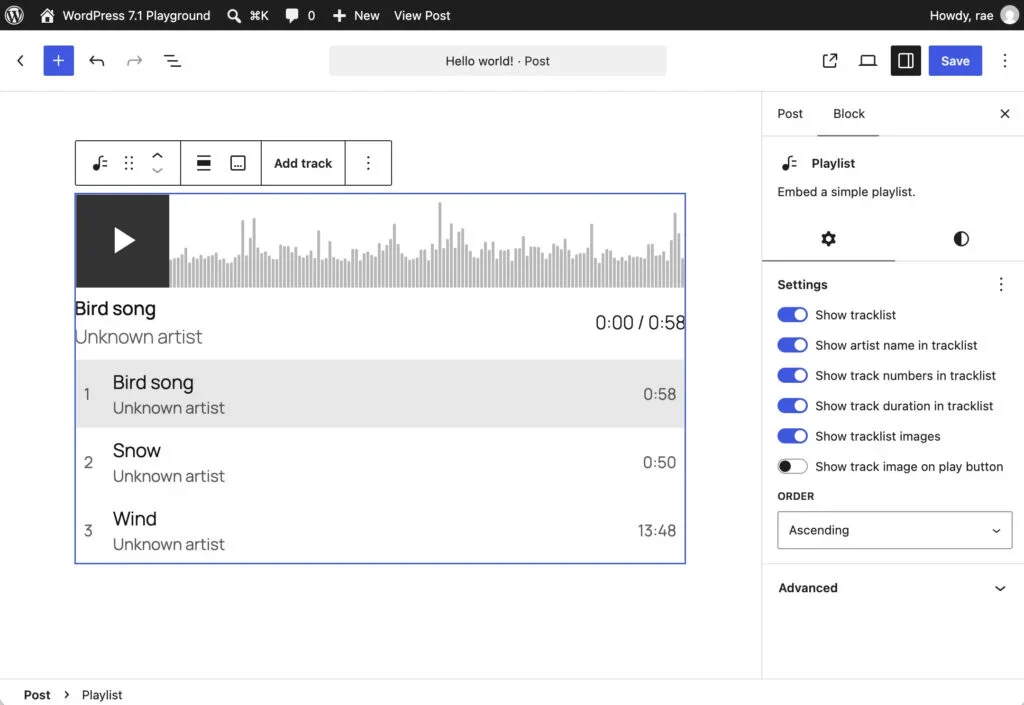1024x705 pixels.
Task: Click the caption toolbar icon
Action: point(238,163)
